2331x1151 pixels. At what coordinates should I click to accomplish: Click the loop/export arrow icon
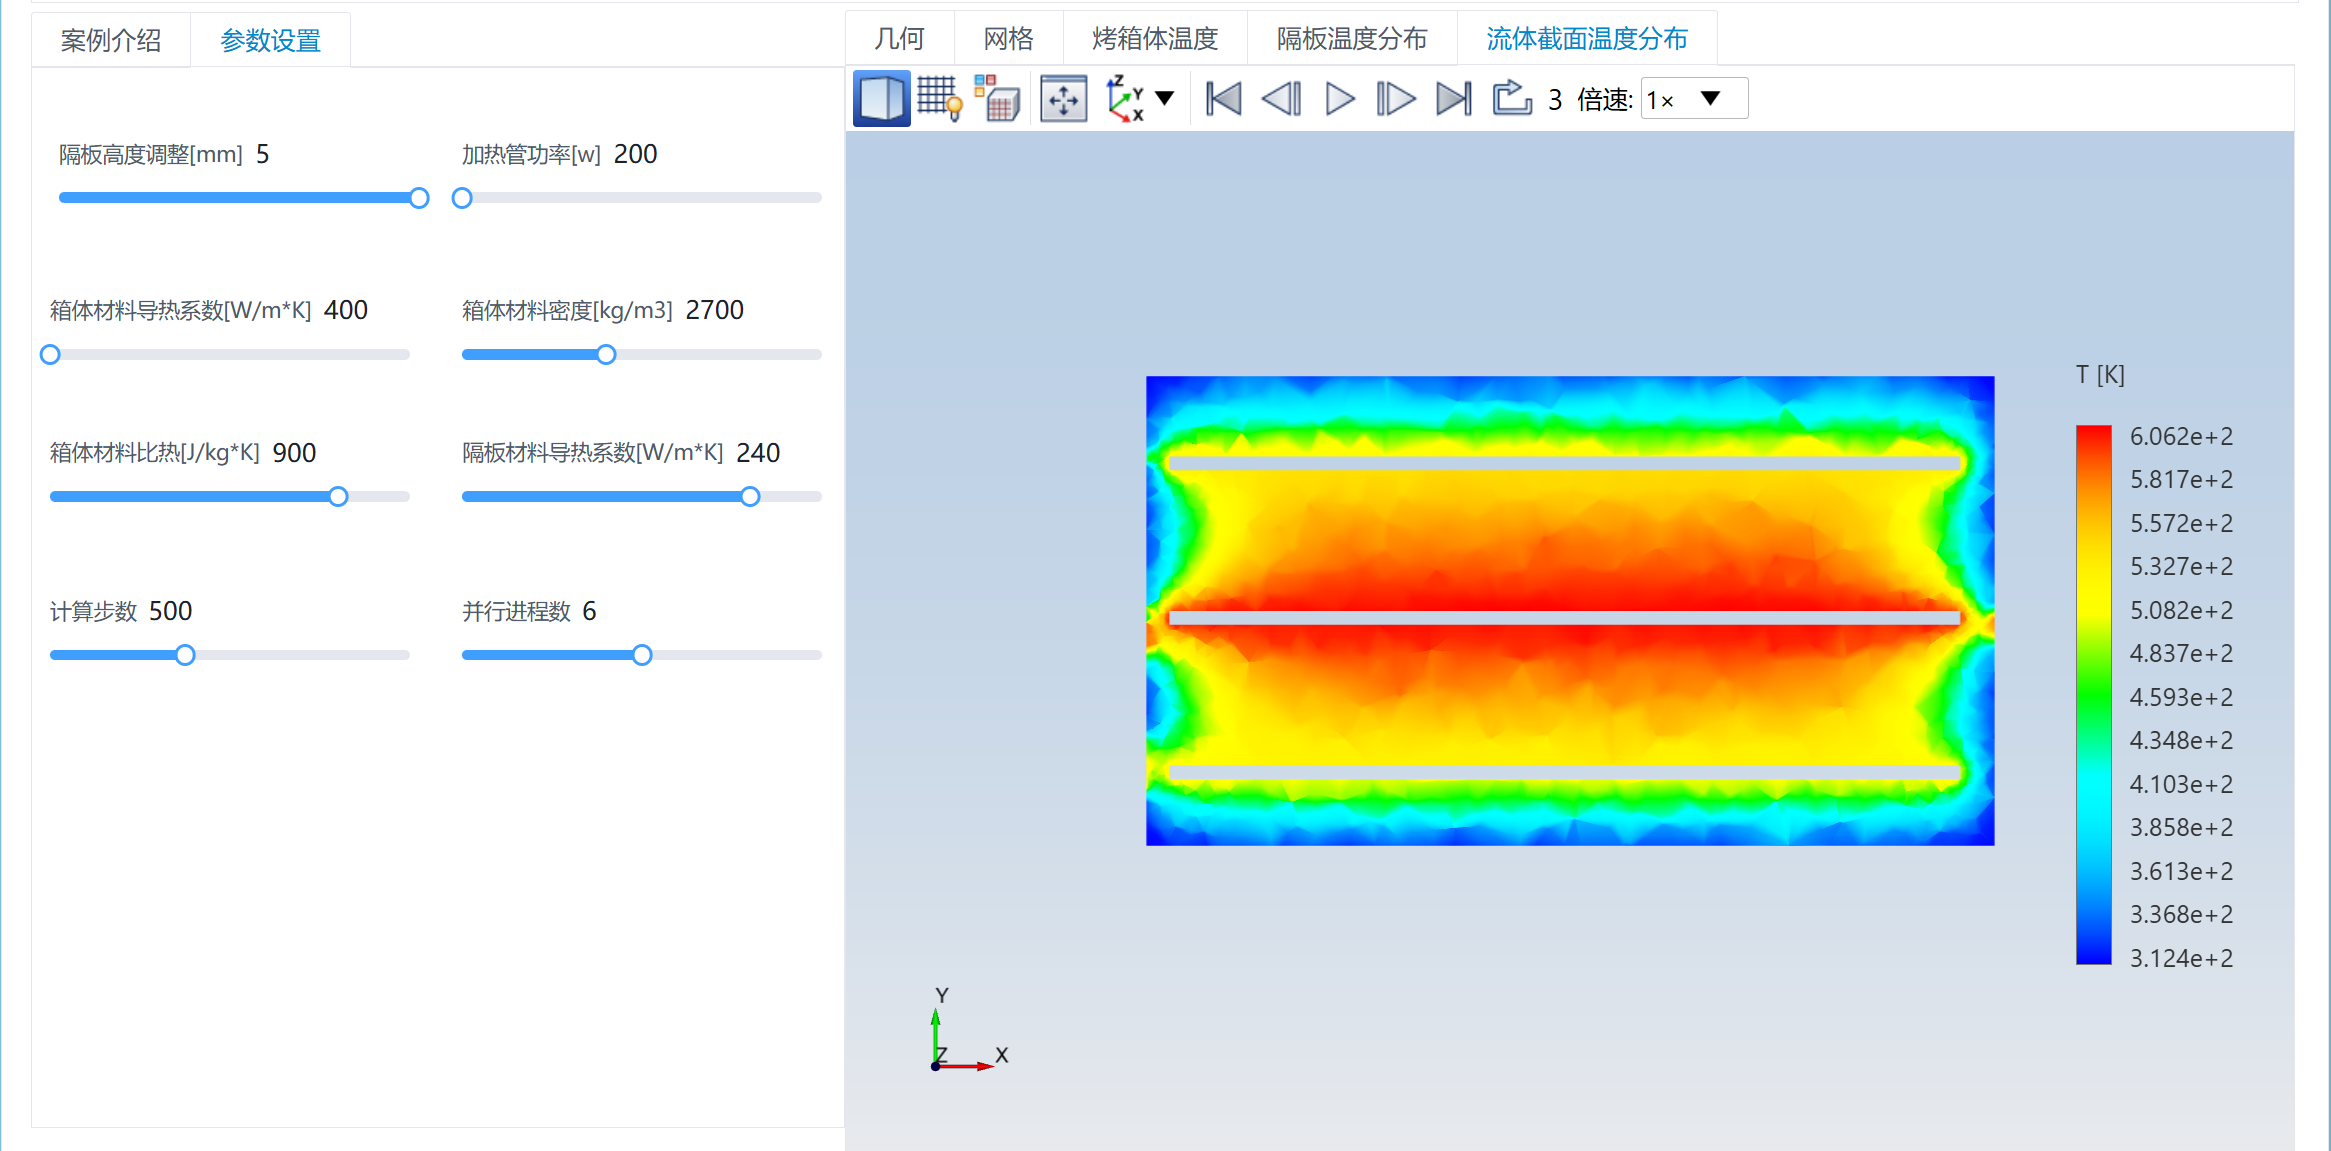coord(1511,99)
